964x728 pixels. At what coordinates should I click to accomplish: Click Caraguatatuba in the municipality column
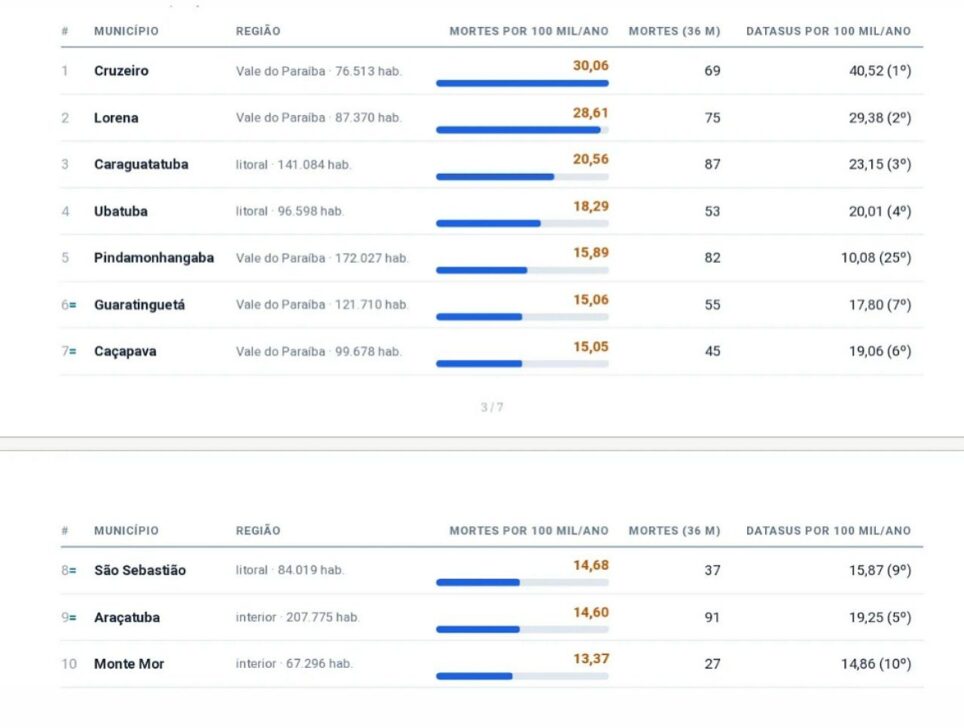tap(141, 164)
